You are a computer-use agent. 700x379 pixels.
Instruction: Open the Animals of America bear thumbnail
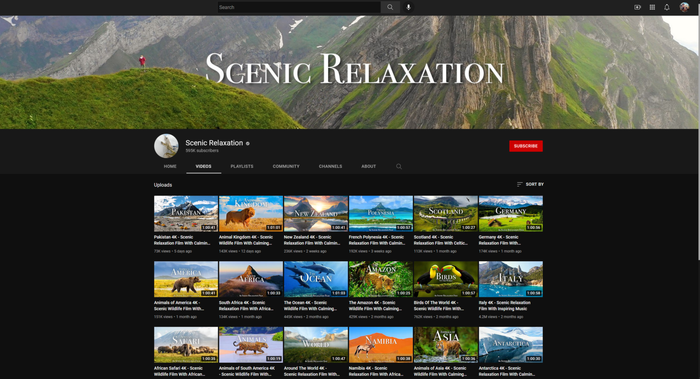coord(186,279)
